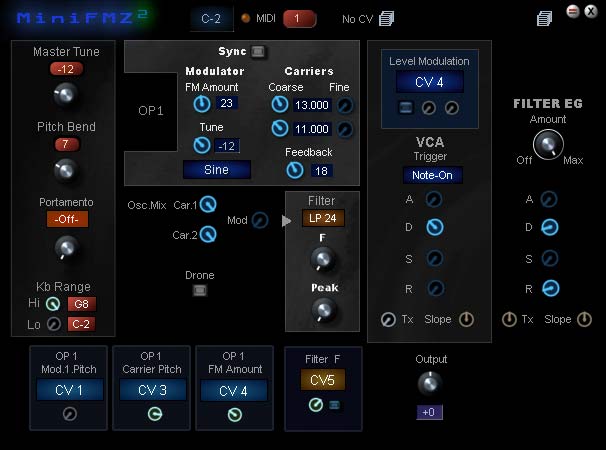
Task: Click the FM Amount knob
Action: pos(202,104)
